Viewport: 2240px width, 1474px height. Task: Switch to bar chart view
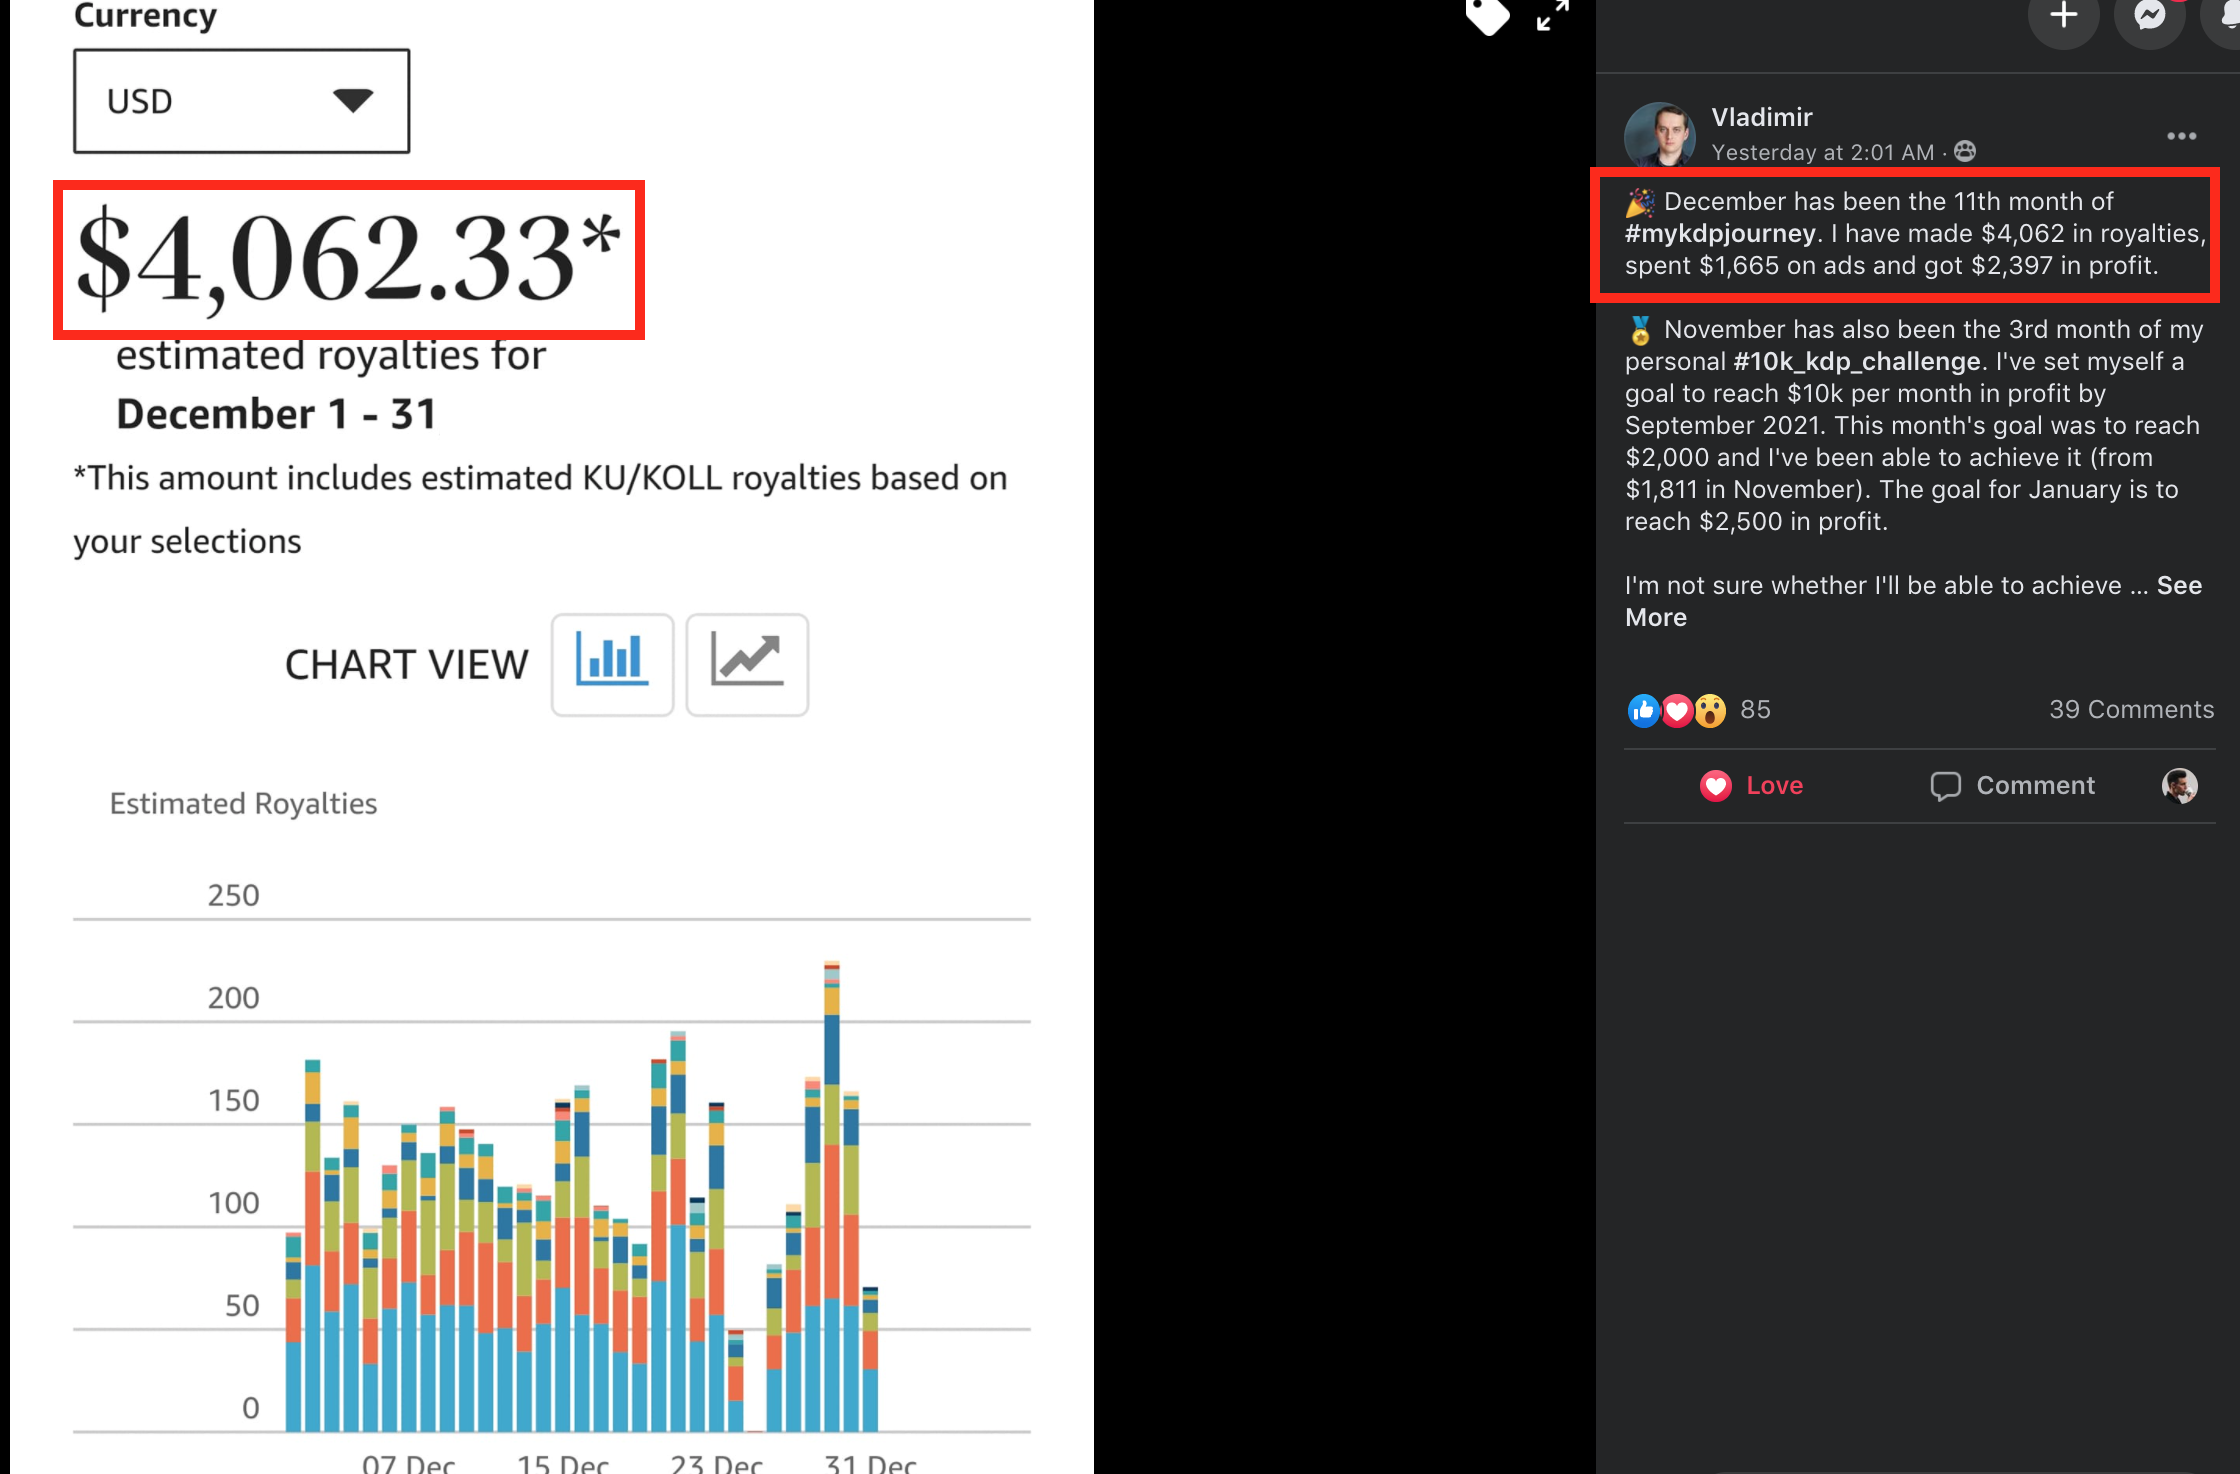612,664
